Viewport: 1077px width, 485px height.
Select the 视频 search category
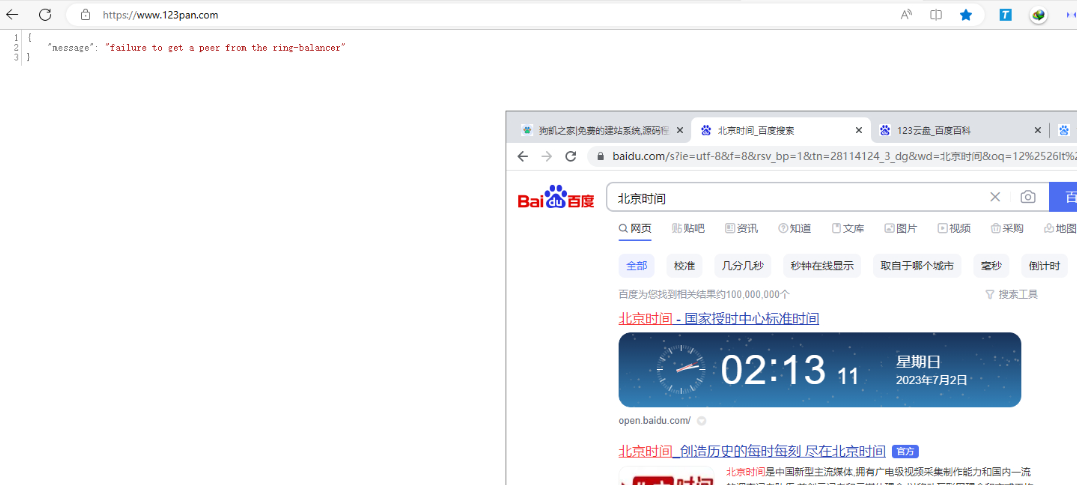pos(954,229)
